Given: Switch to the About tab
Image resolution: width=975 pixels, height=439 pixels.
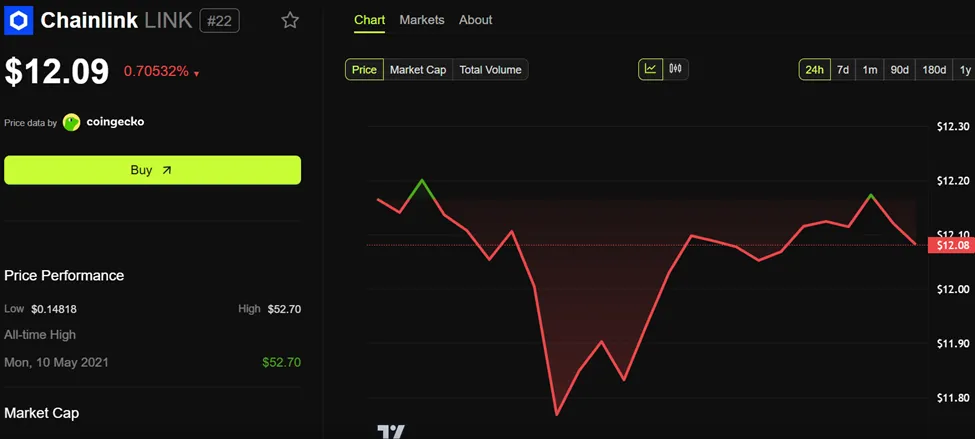Looking at the screenshot, I should [x=476, y=20].
